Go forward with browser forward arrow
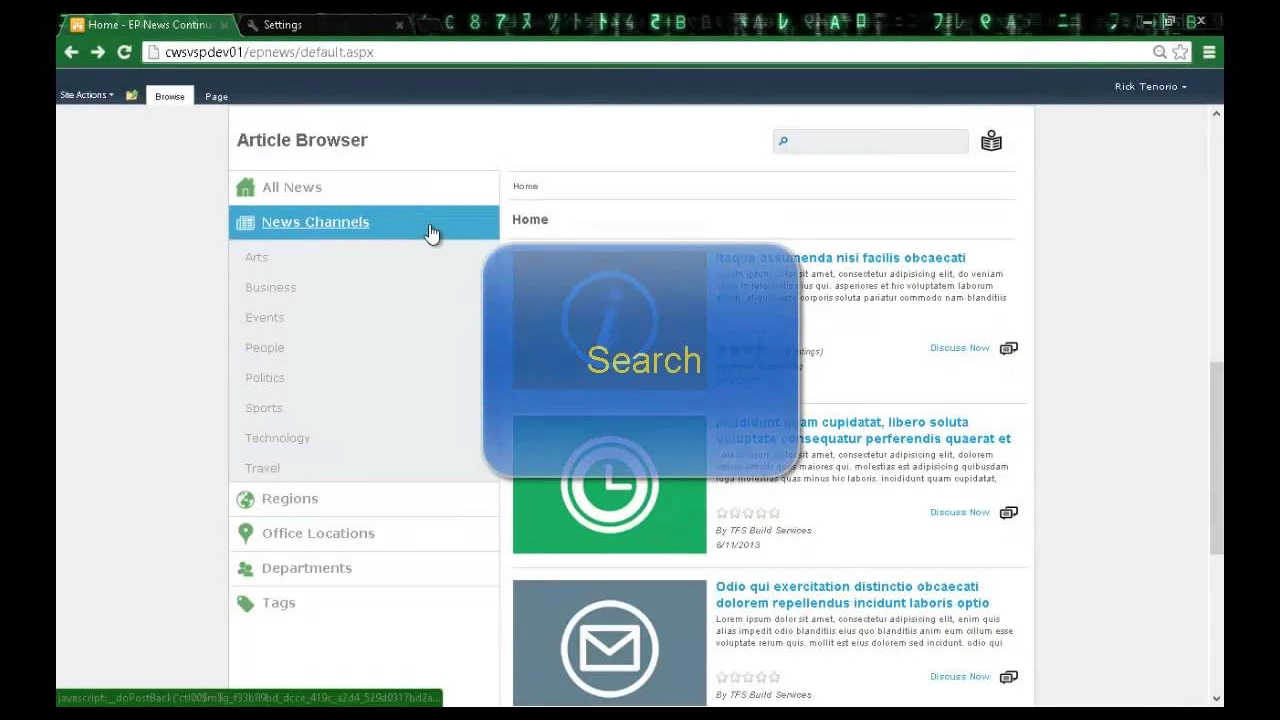The width and height of the screenshot is (1280, 720). [98, 52]
